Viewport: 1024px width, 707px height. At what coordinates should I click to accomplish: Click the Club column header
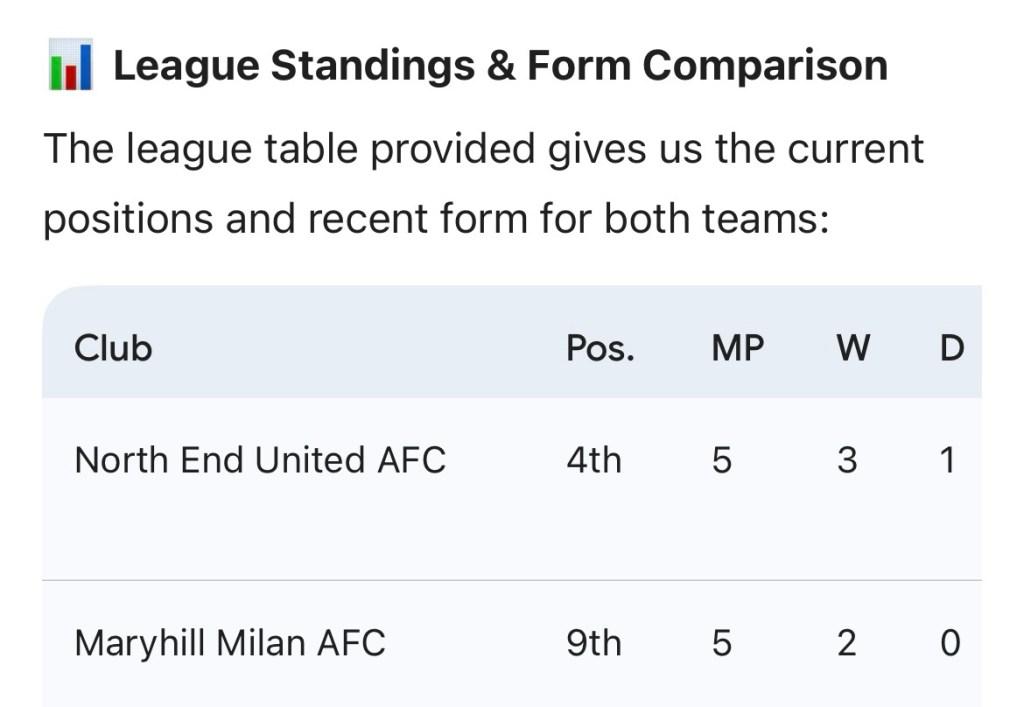[x=113, y=348]
